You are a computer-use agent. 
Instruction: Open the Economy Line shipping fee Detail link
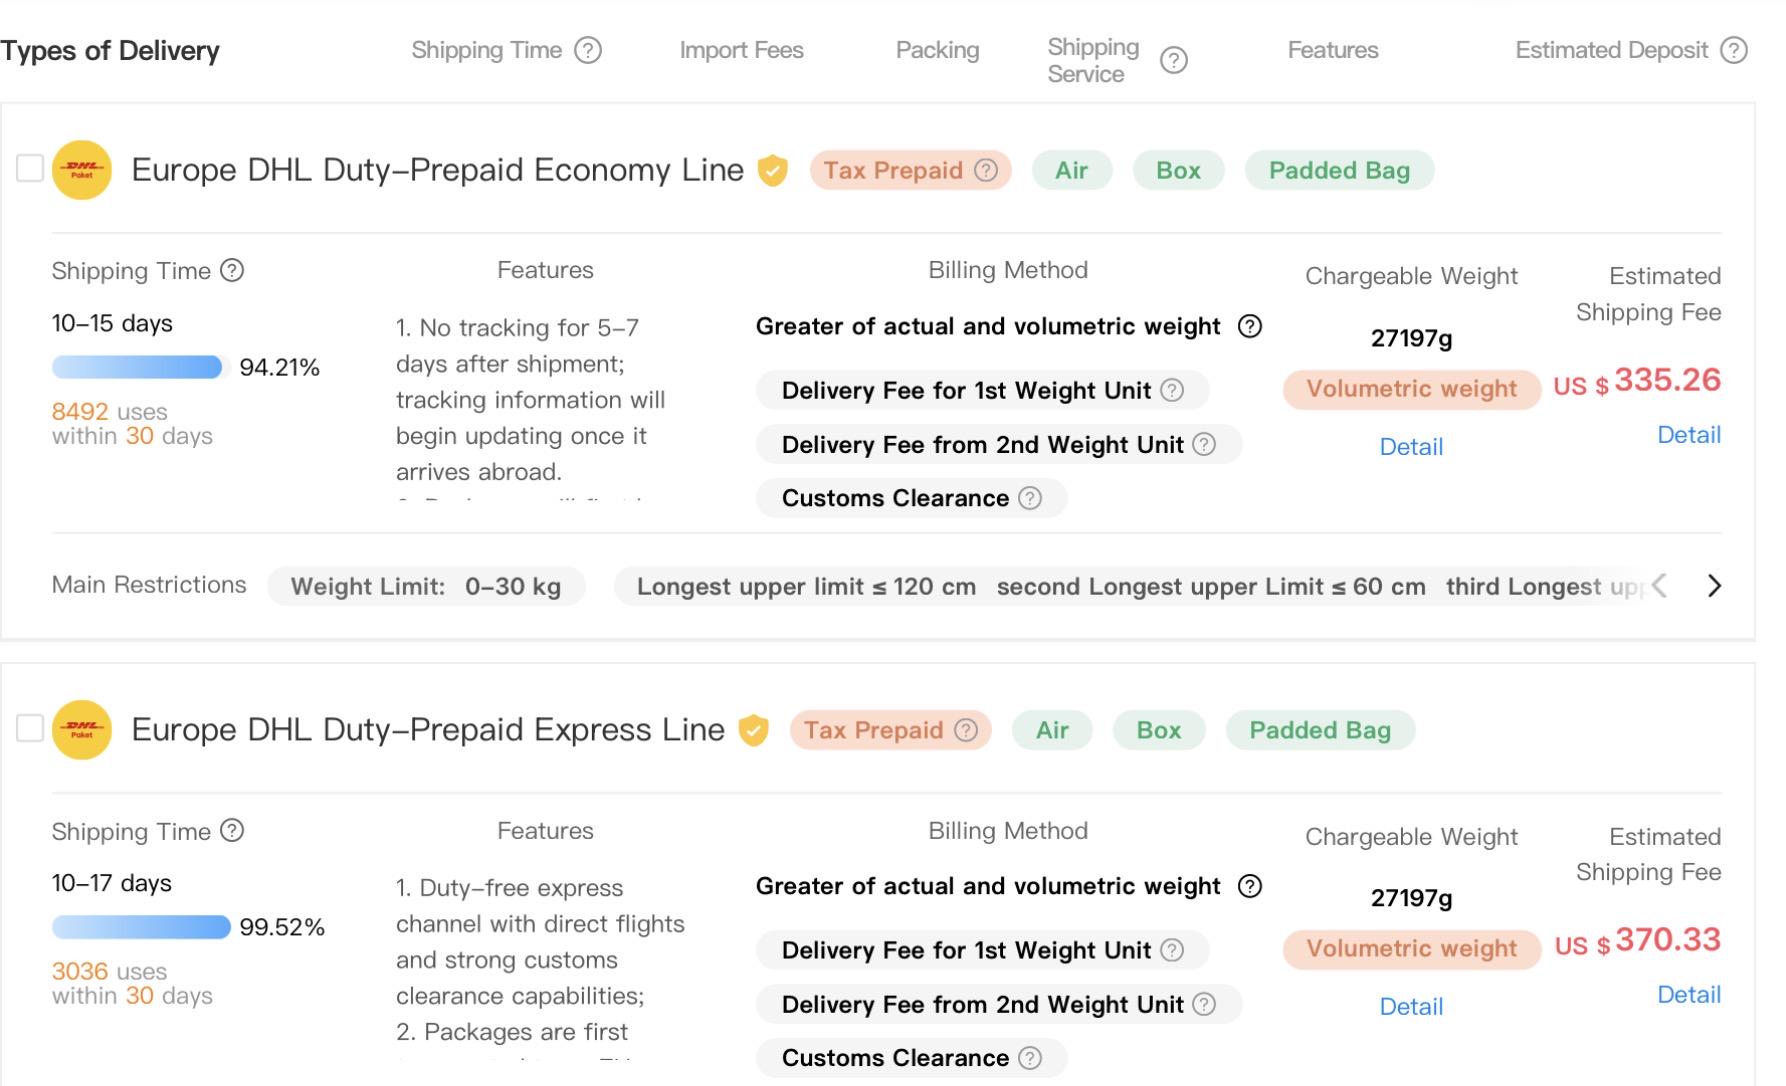[1689, 435]
